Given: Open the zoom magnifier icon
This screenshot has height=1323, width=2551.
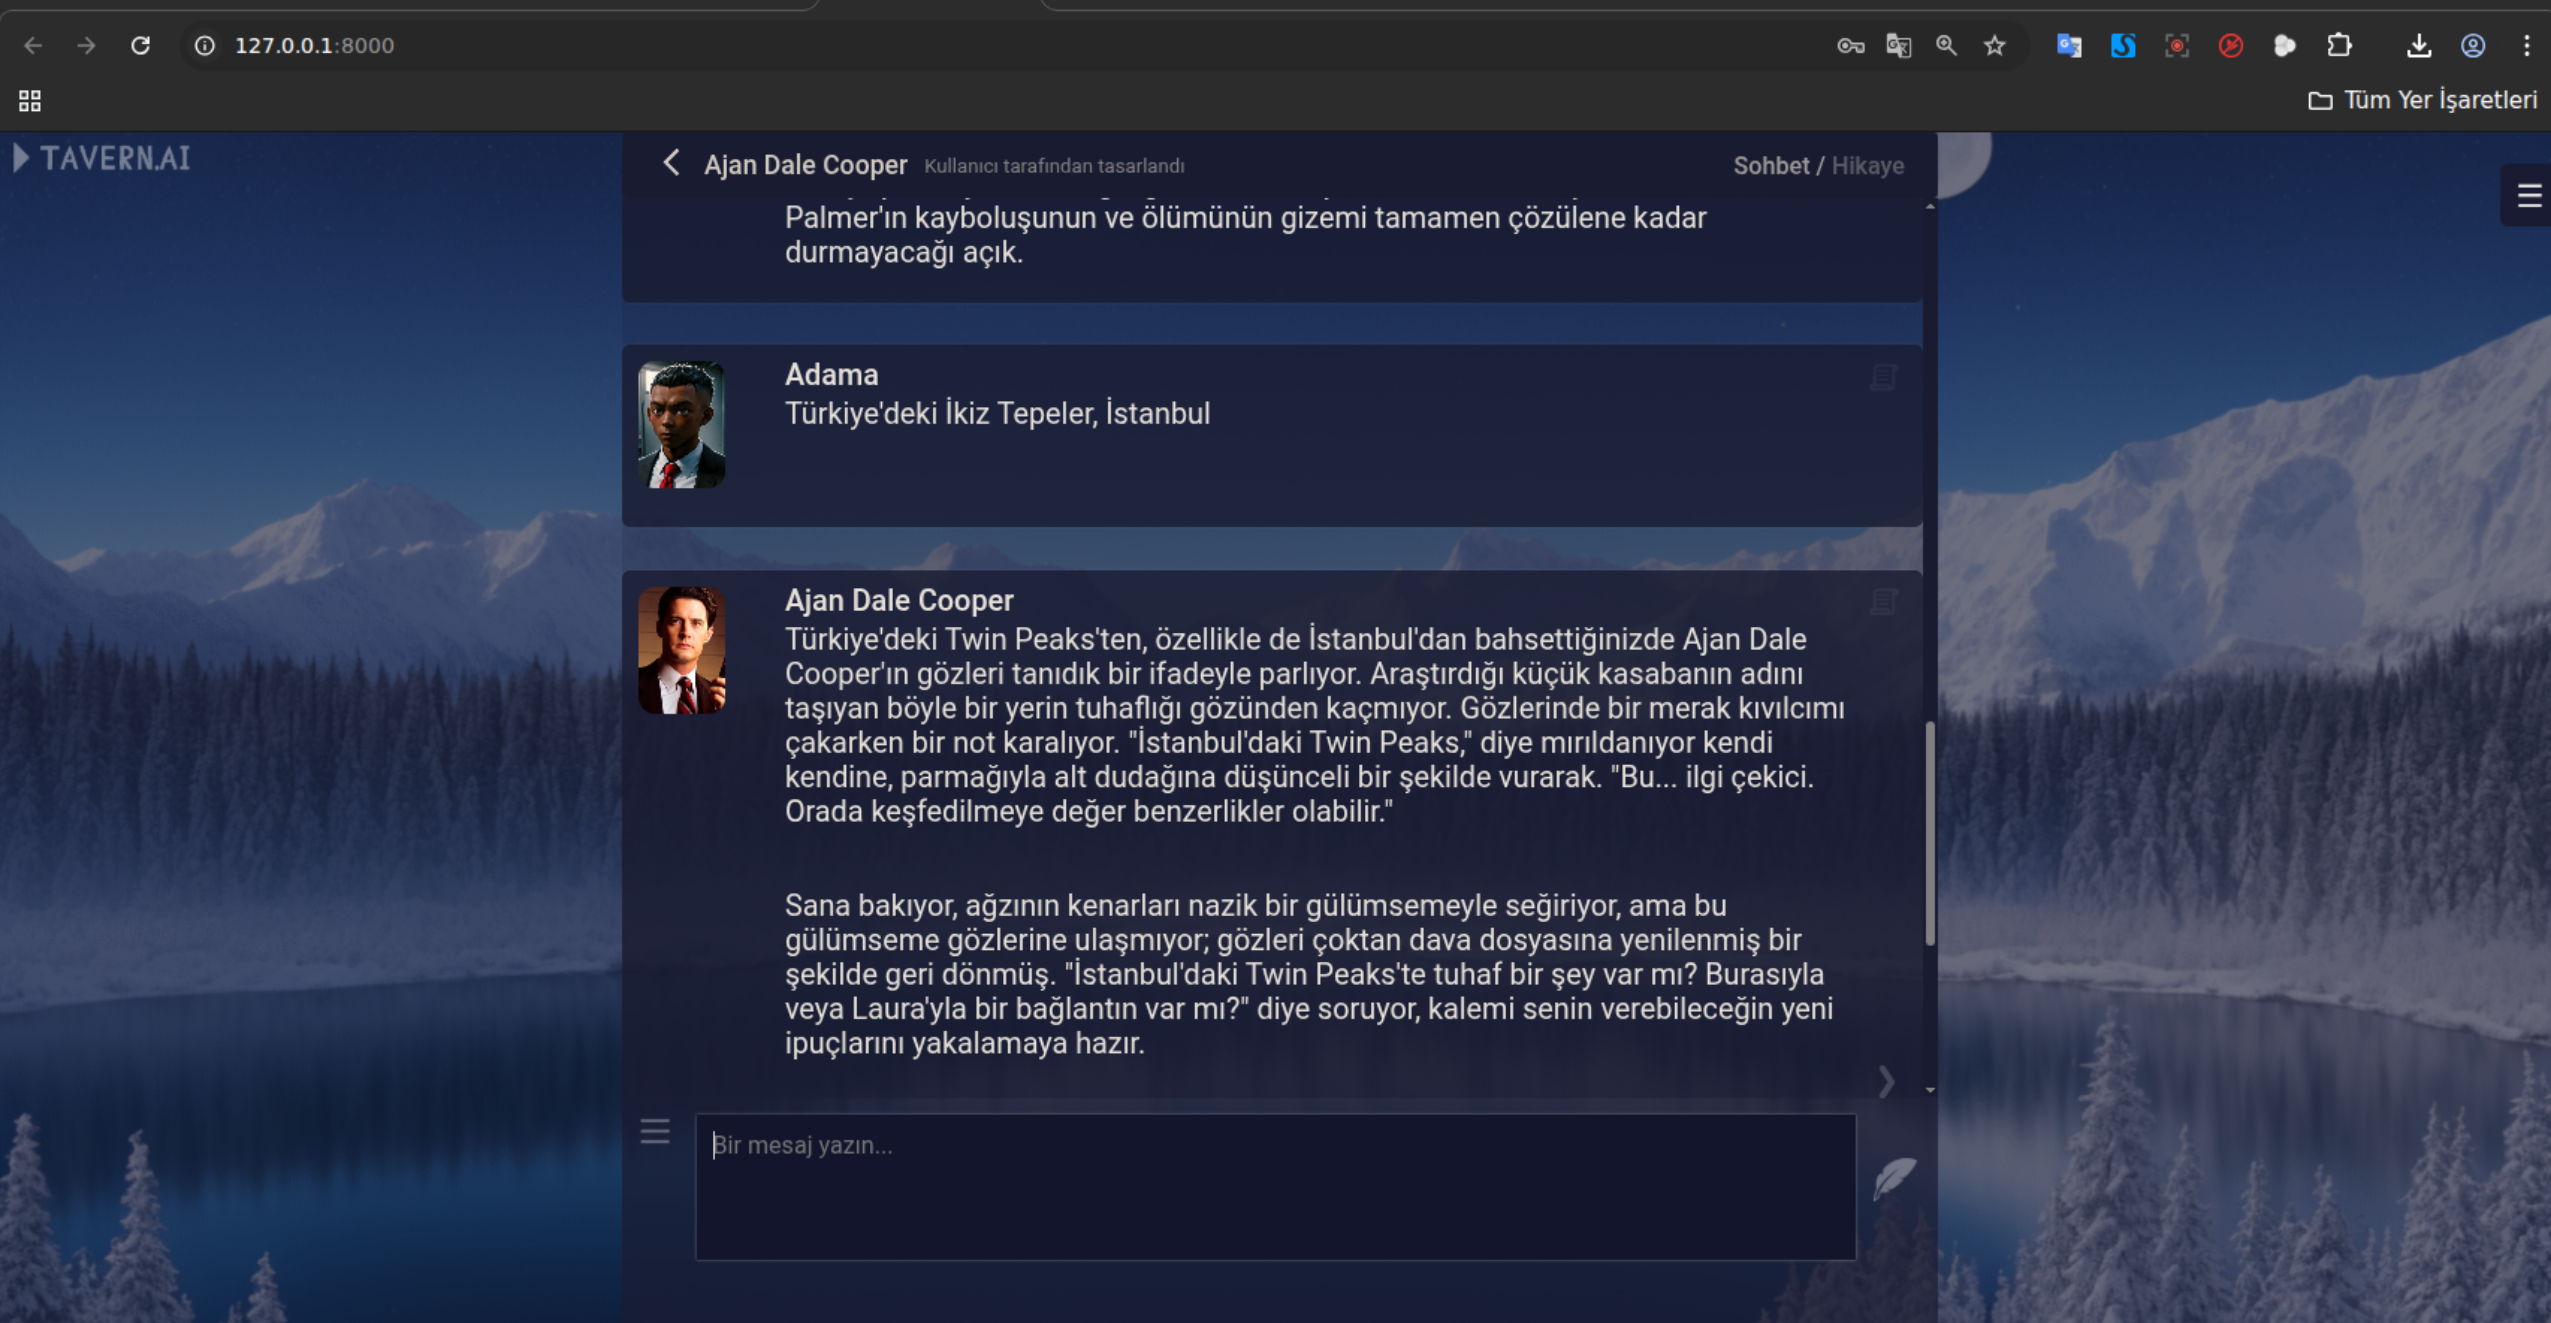Looking at the screenshot, I should pyautogui.click(x=1946, y=45).
